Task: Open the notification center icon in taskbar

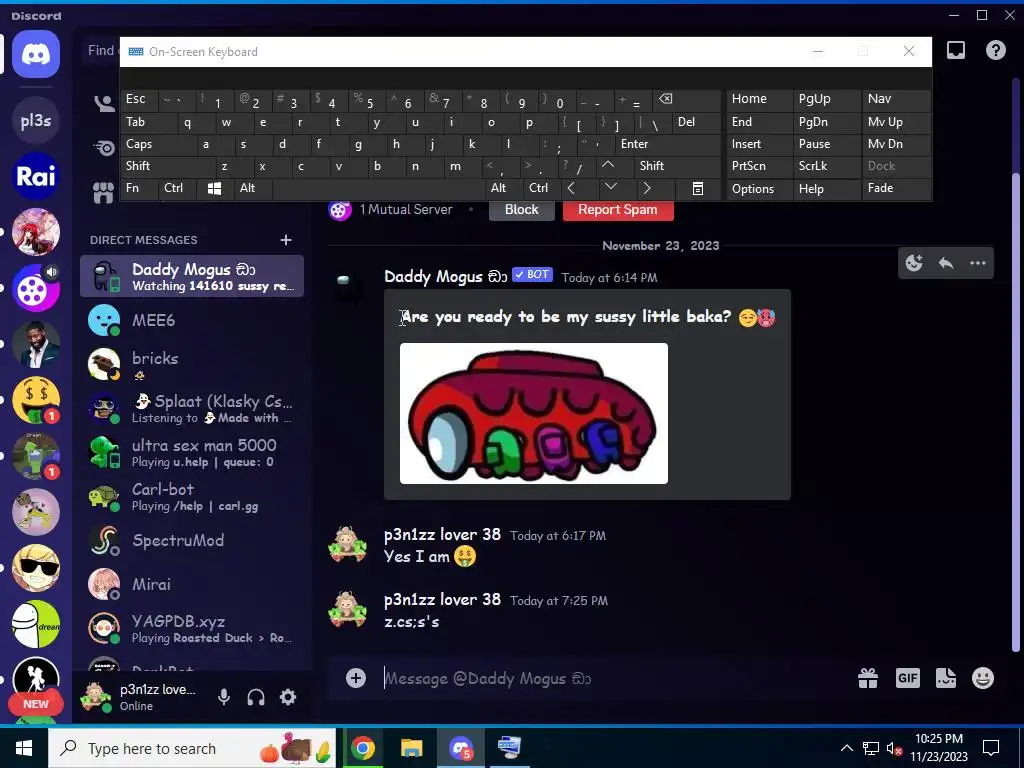Action: [991, 748]
